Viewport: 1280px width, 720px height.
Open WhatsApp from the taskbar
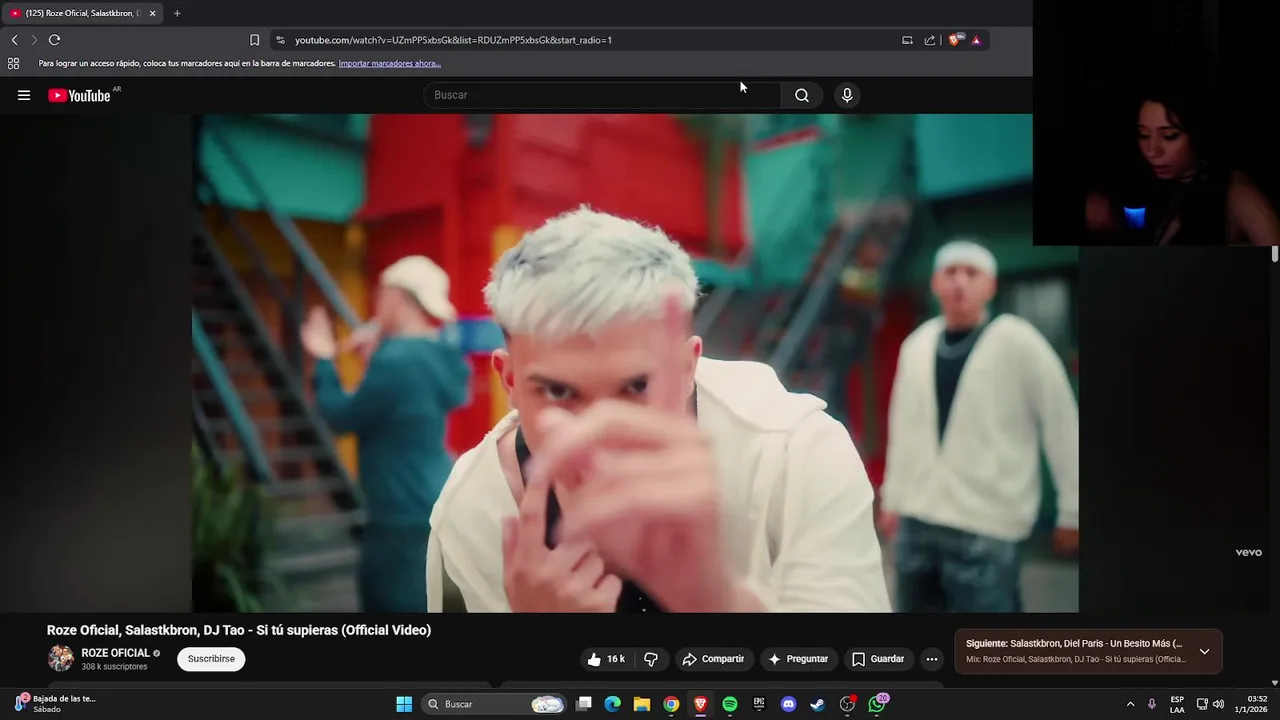877,704
